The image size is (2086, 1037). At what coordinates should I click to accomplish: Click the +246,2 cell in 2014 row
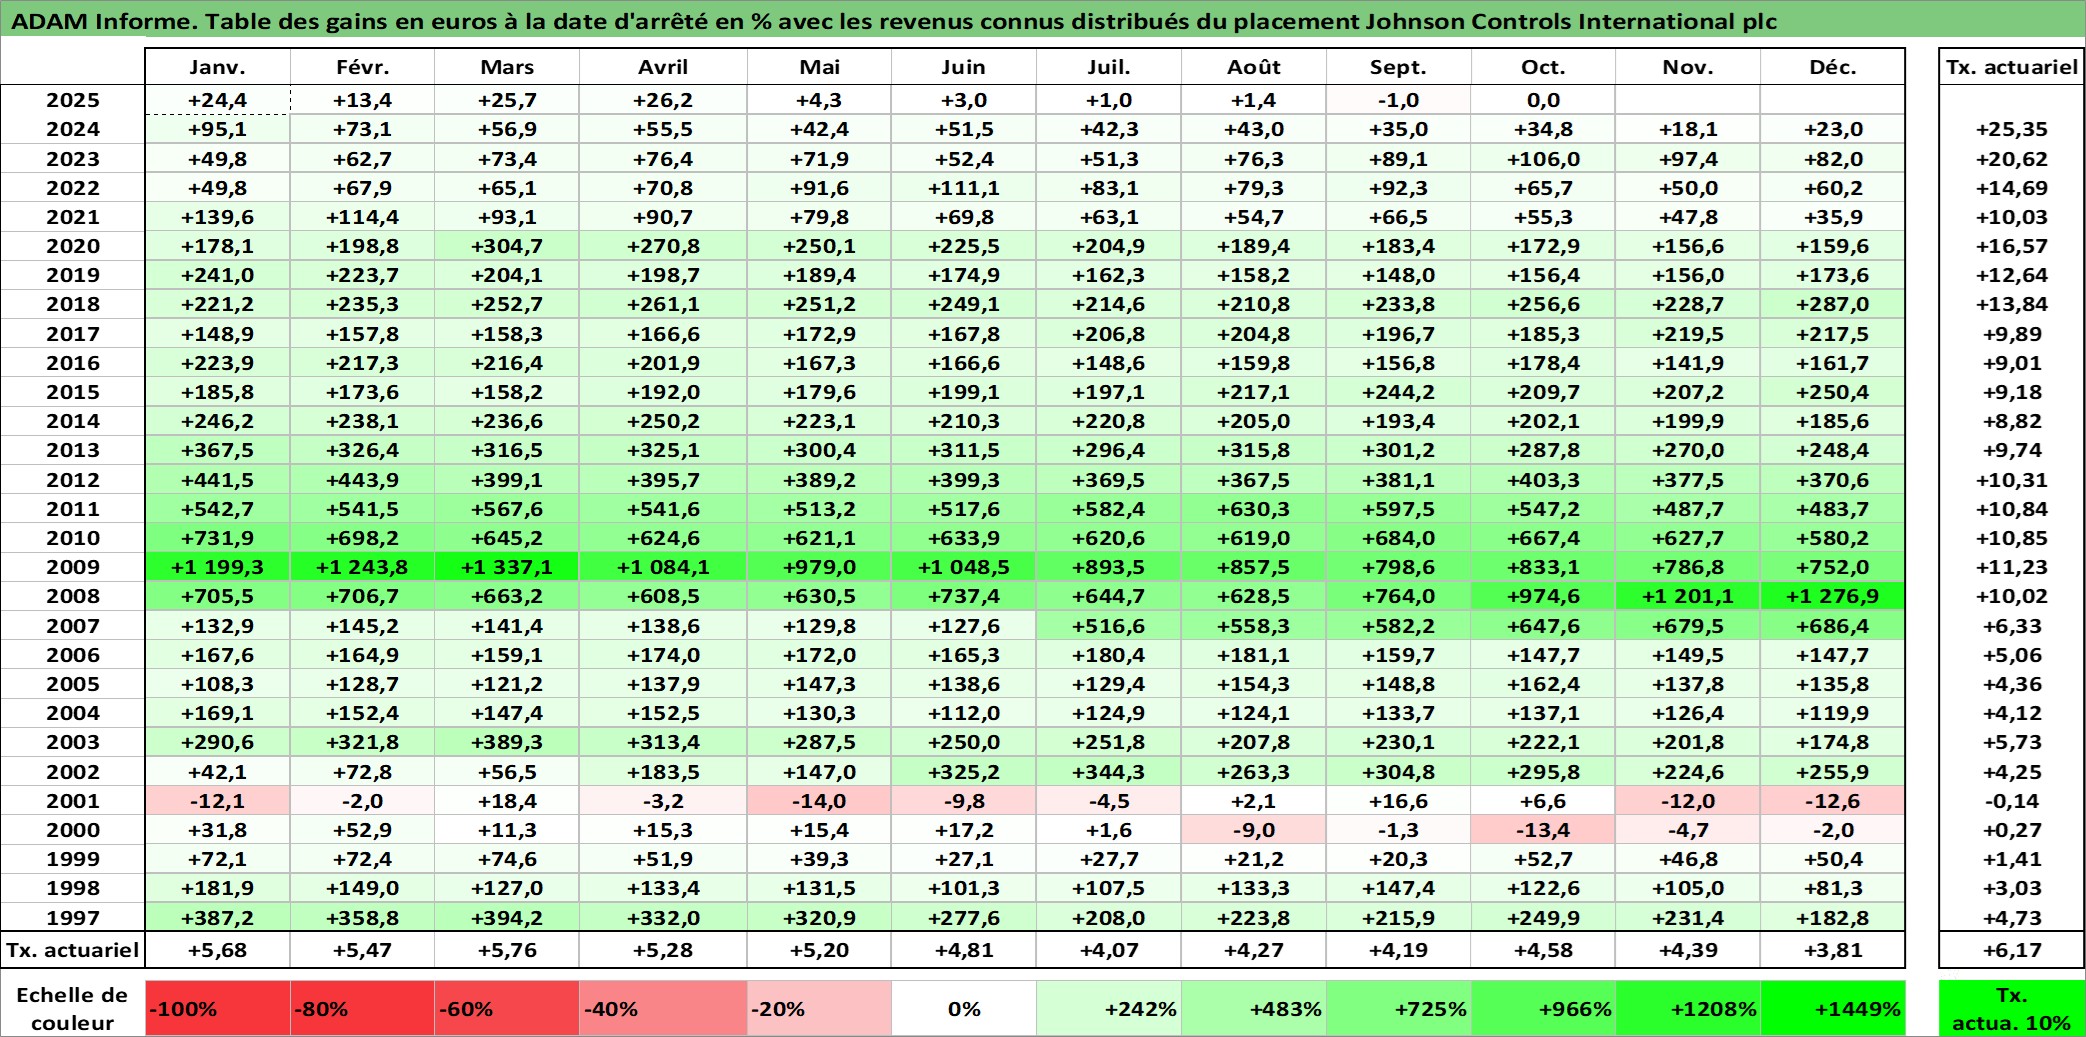[x=218, y=421]
